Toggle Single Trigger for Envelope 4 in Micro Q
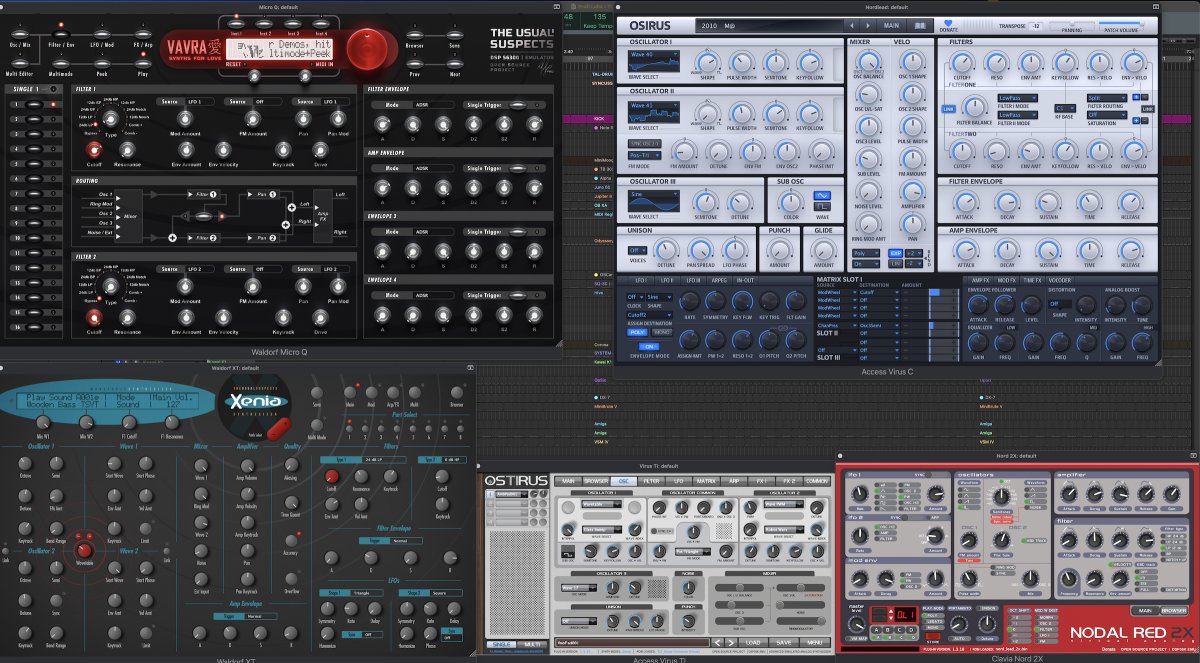The image size is (1200, 663). 517,295
